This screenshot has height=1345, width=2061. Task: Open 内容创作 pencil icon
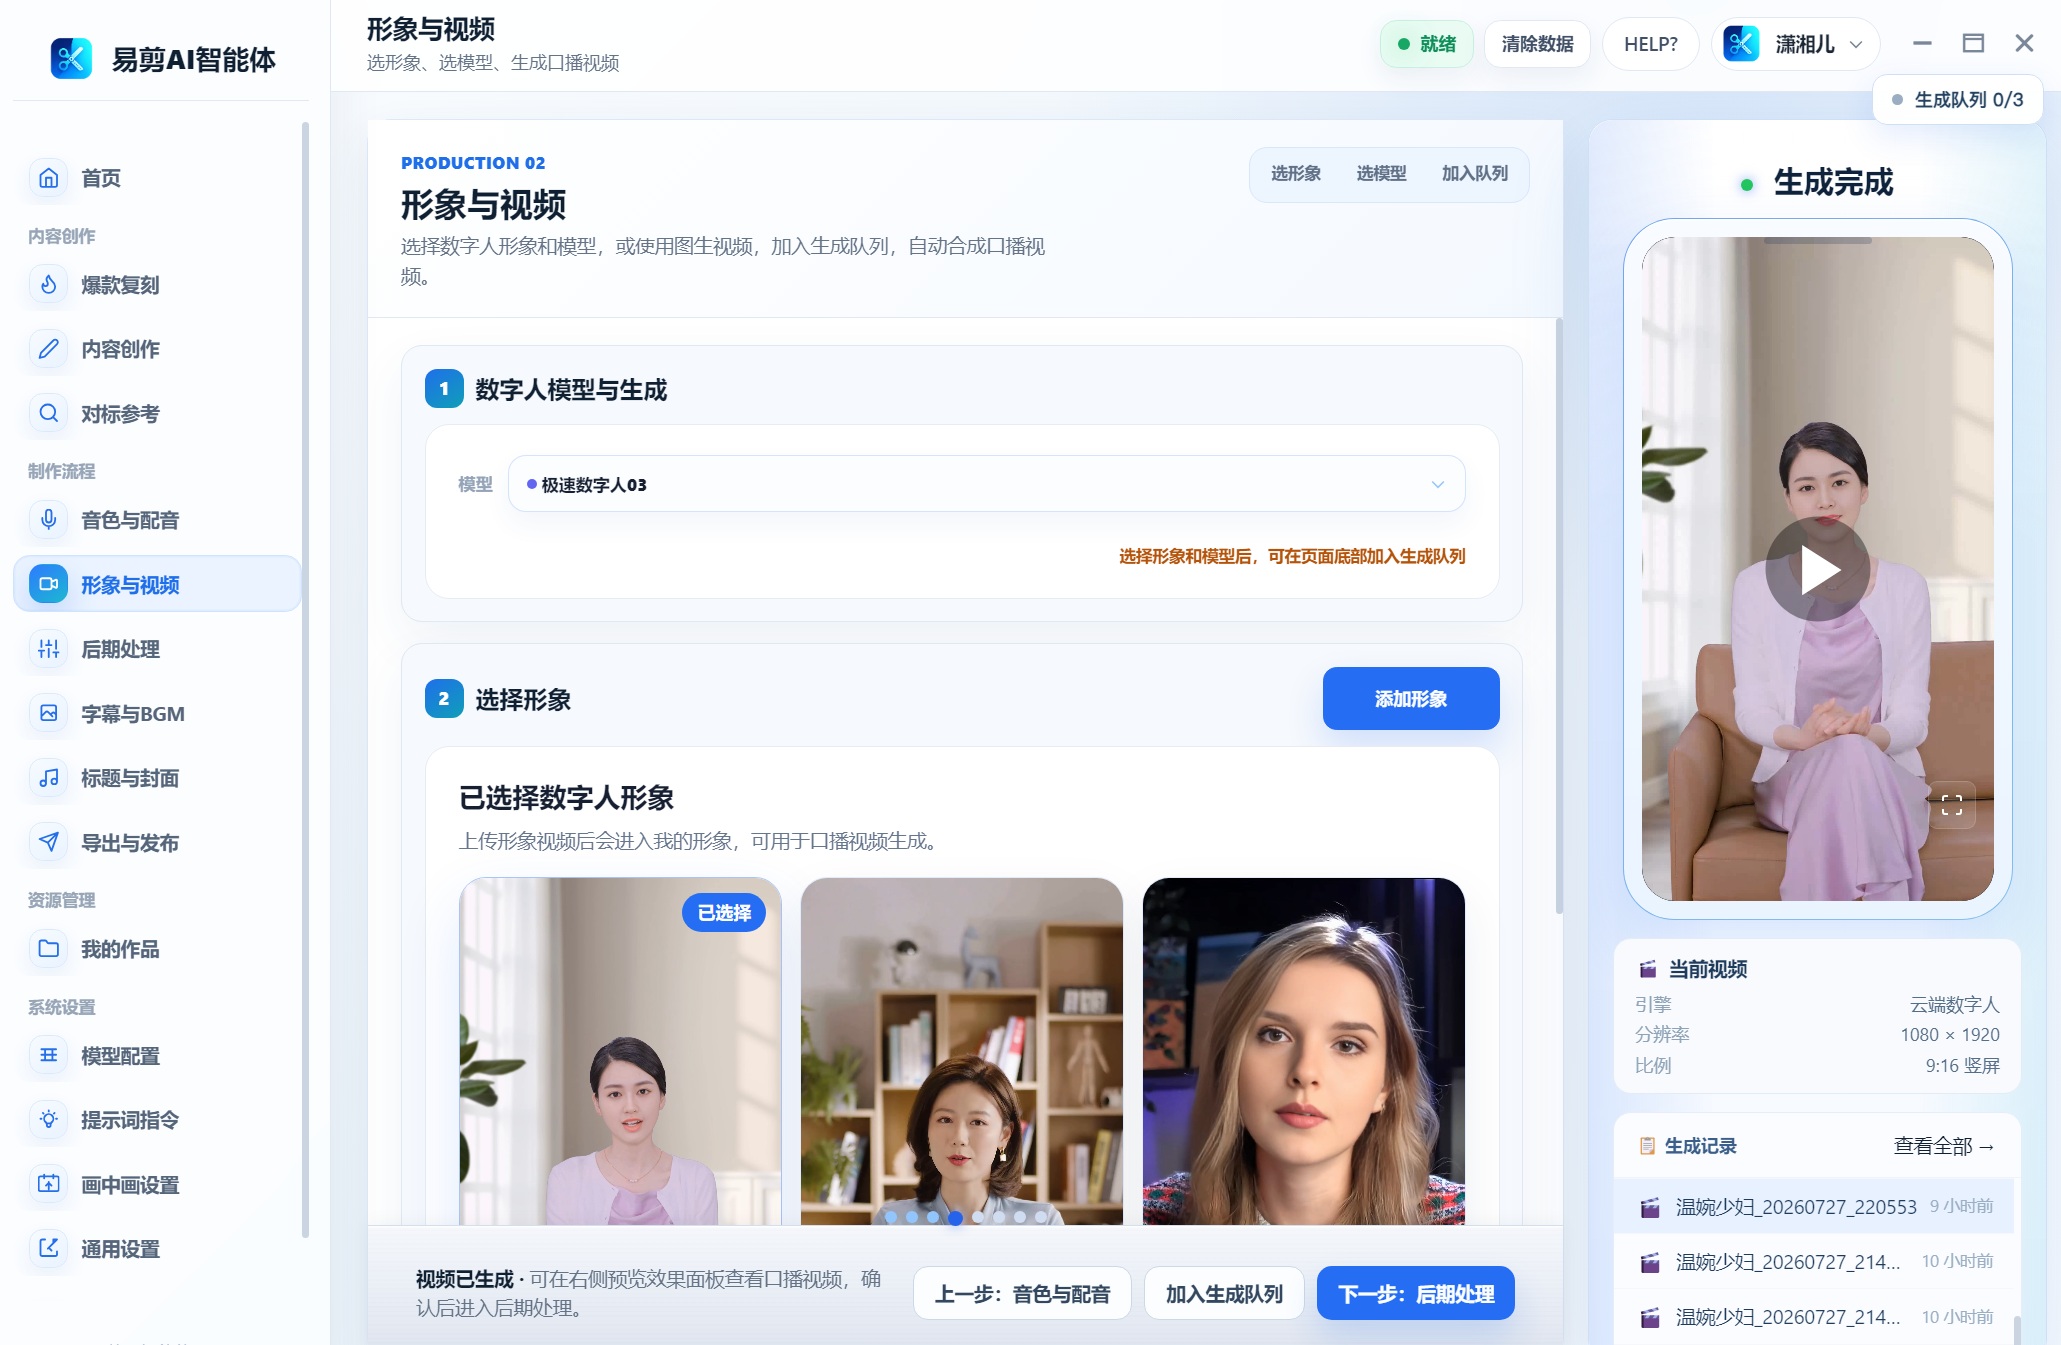(48, 349)
